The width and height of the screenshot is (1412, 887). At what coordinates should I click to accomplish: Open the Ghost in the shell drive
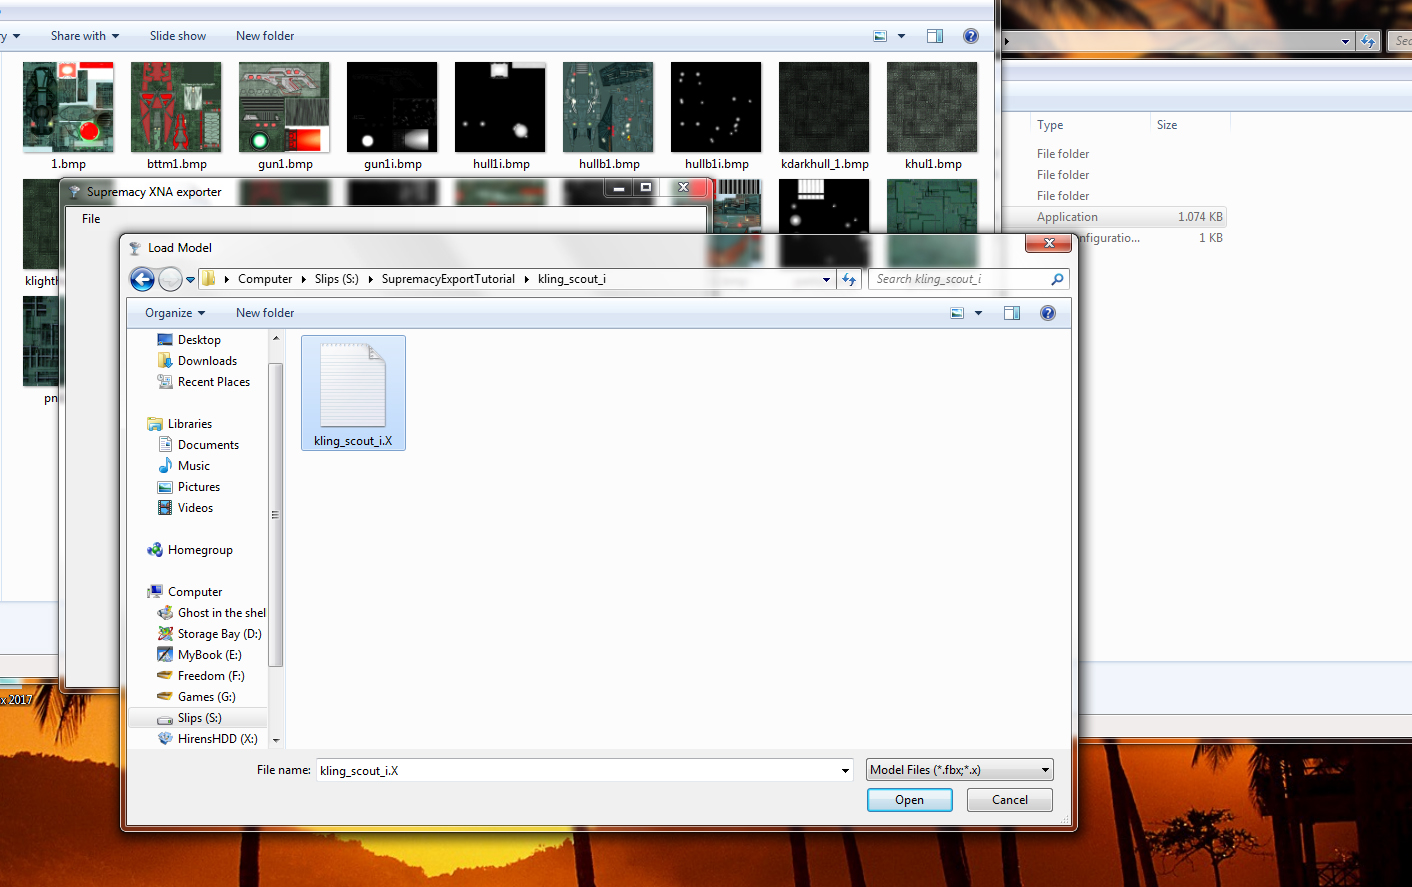(211, 613)
